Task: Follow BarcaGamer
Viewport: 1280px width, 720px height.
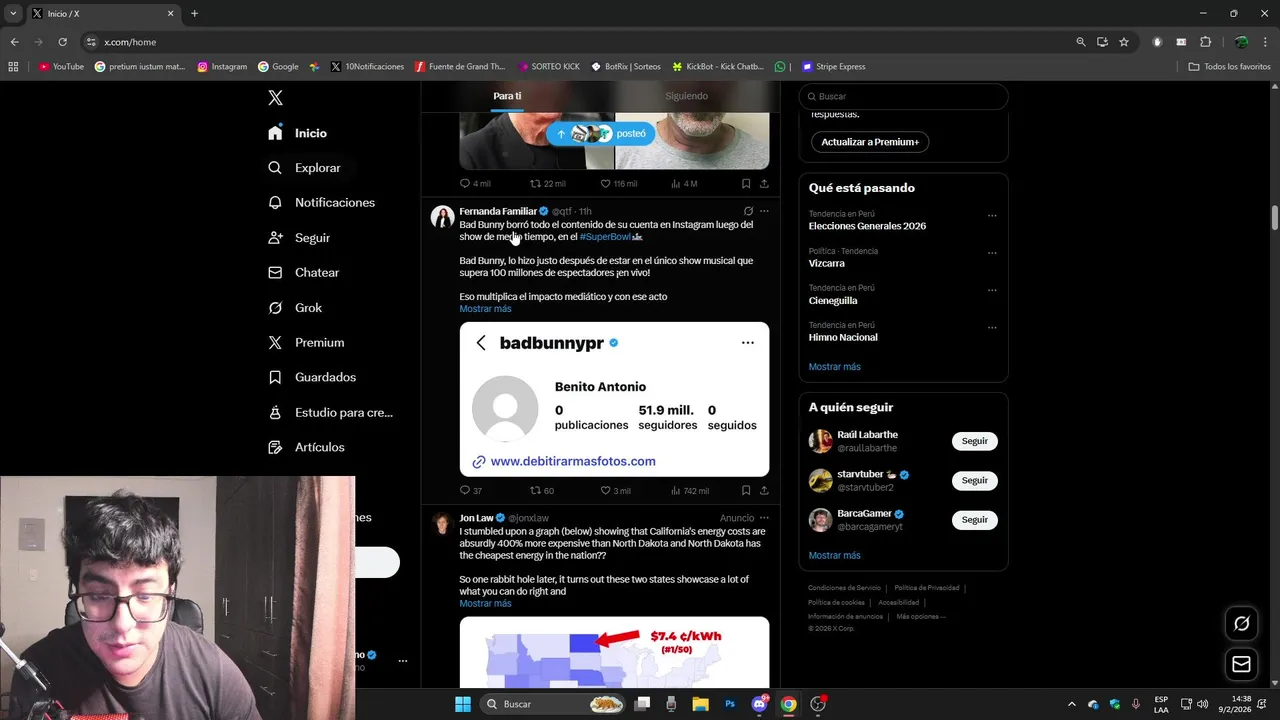Action: (x=975, y=520)
